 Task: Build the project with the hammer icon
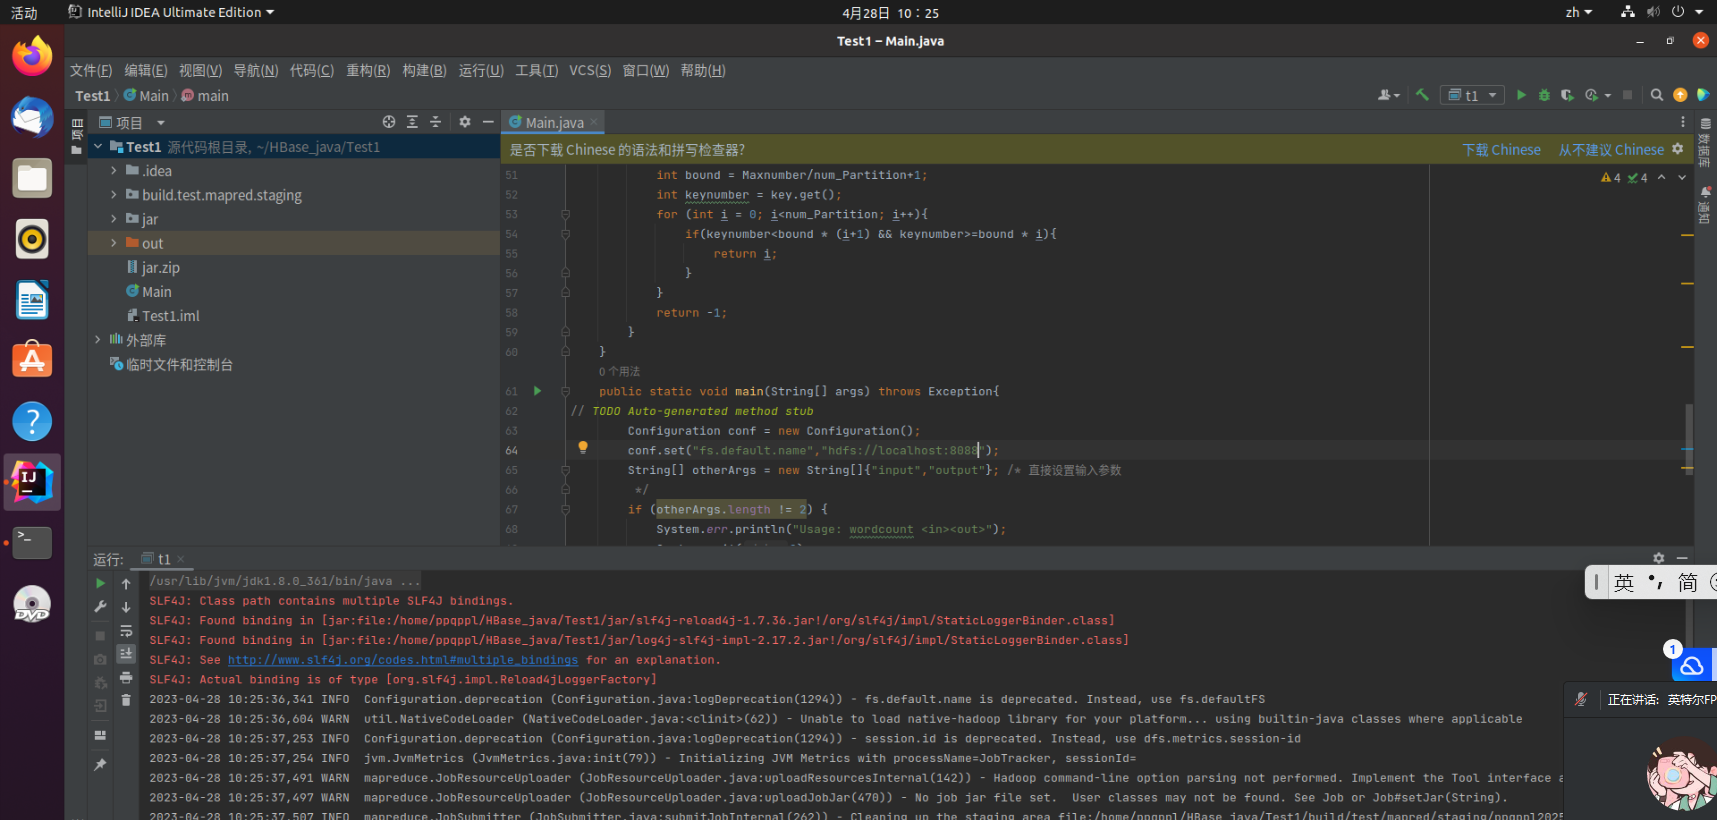(x=1422, y=95)
